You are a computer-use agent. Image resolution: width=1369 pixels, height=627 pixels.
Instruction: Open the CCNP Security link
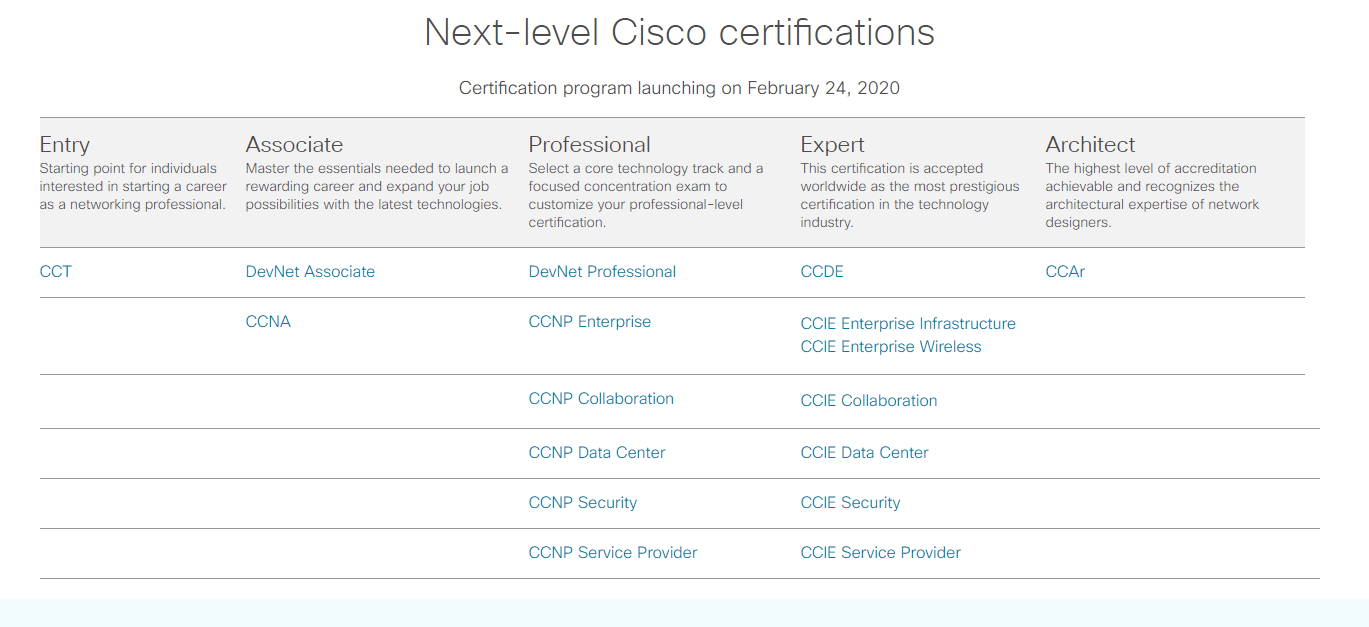[583, 503]
